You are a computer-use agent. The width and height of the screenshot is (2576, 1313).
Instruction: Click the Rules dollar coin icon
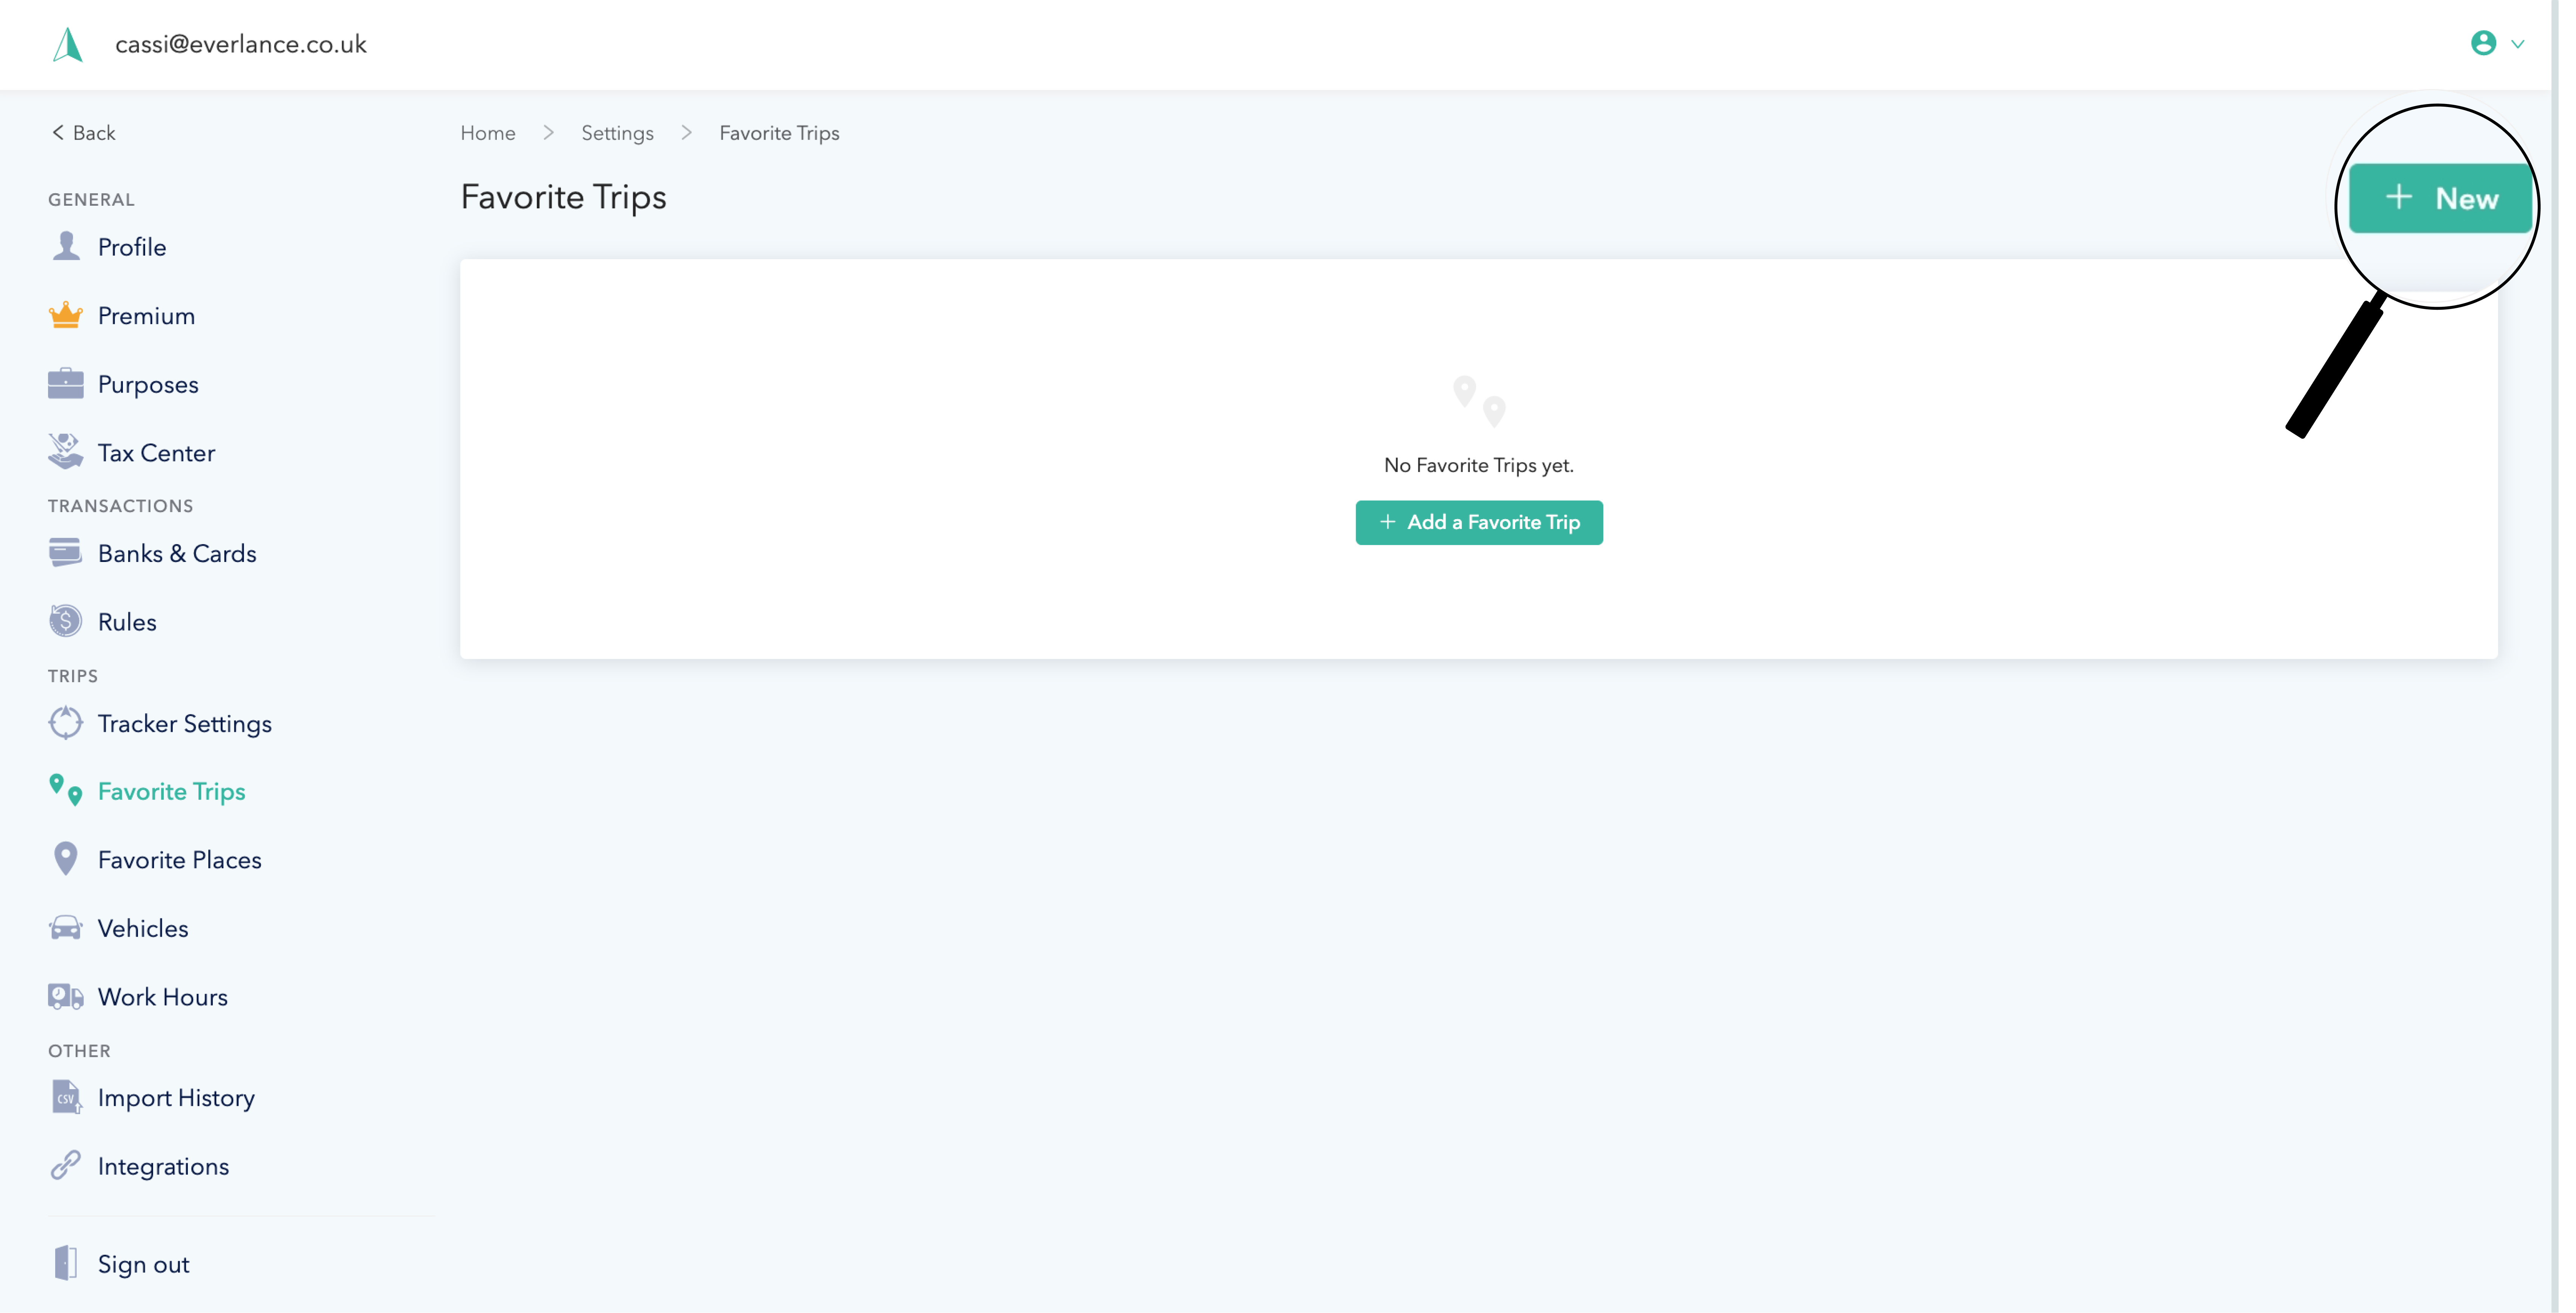66,621
